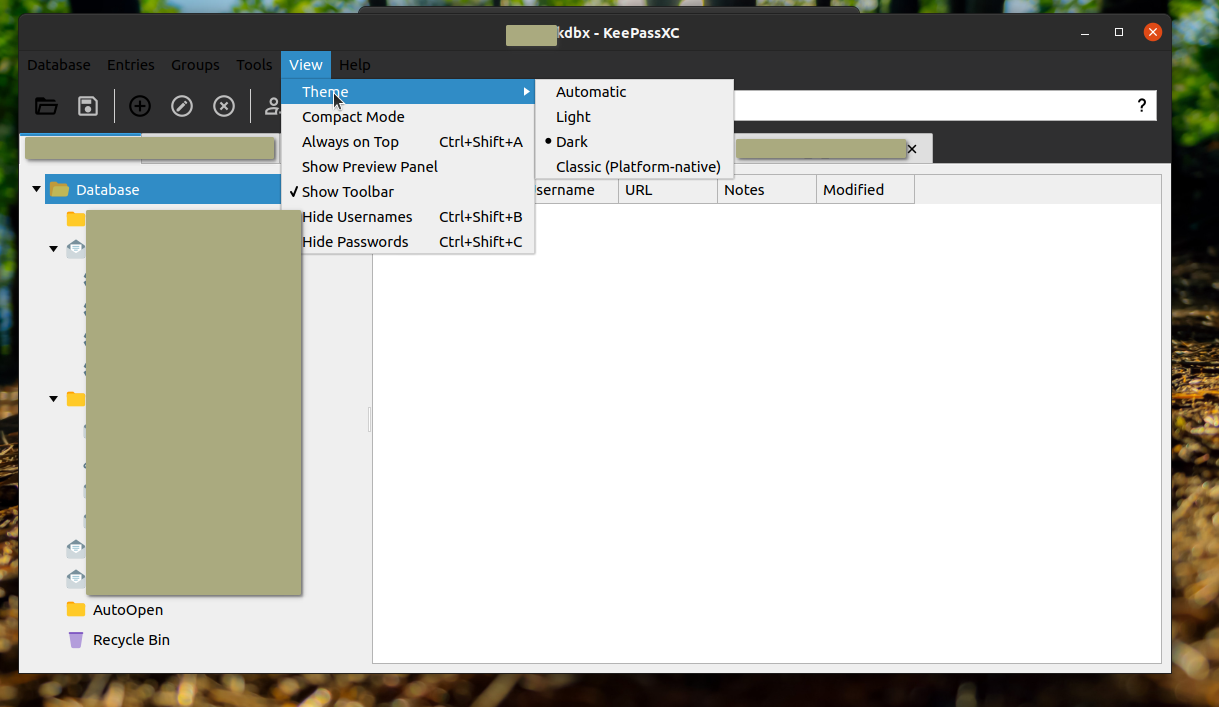
Task: Enable the Light theme
Action: click(x=572, y=116)
